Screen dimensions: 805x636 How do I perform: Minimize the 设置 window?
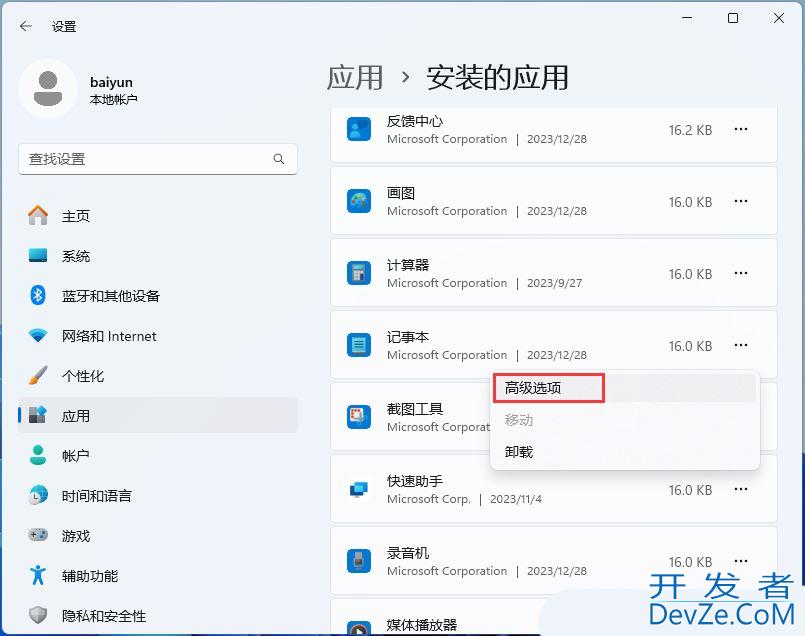point(687,18)
